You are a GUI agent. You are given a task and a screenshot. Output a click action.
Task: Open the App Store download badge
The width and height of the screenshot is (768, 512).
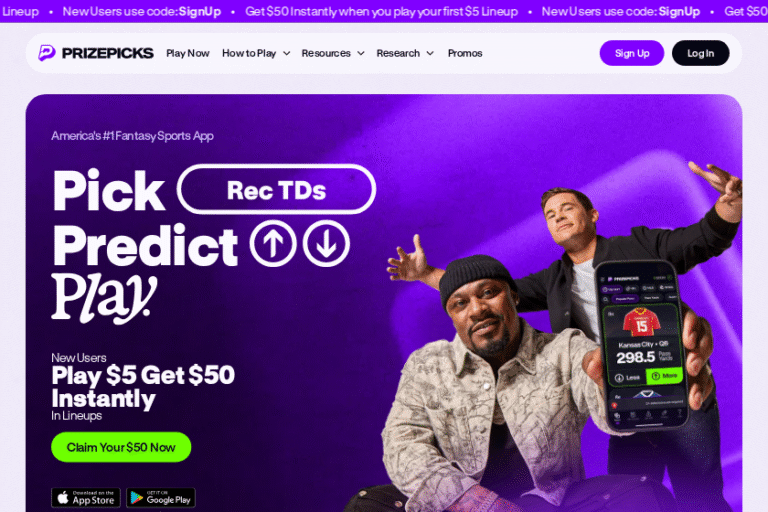[86, 498]
